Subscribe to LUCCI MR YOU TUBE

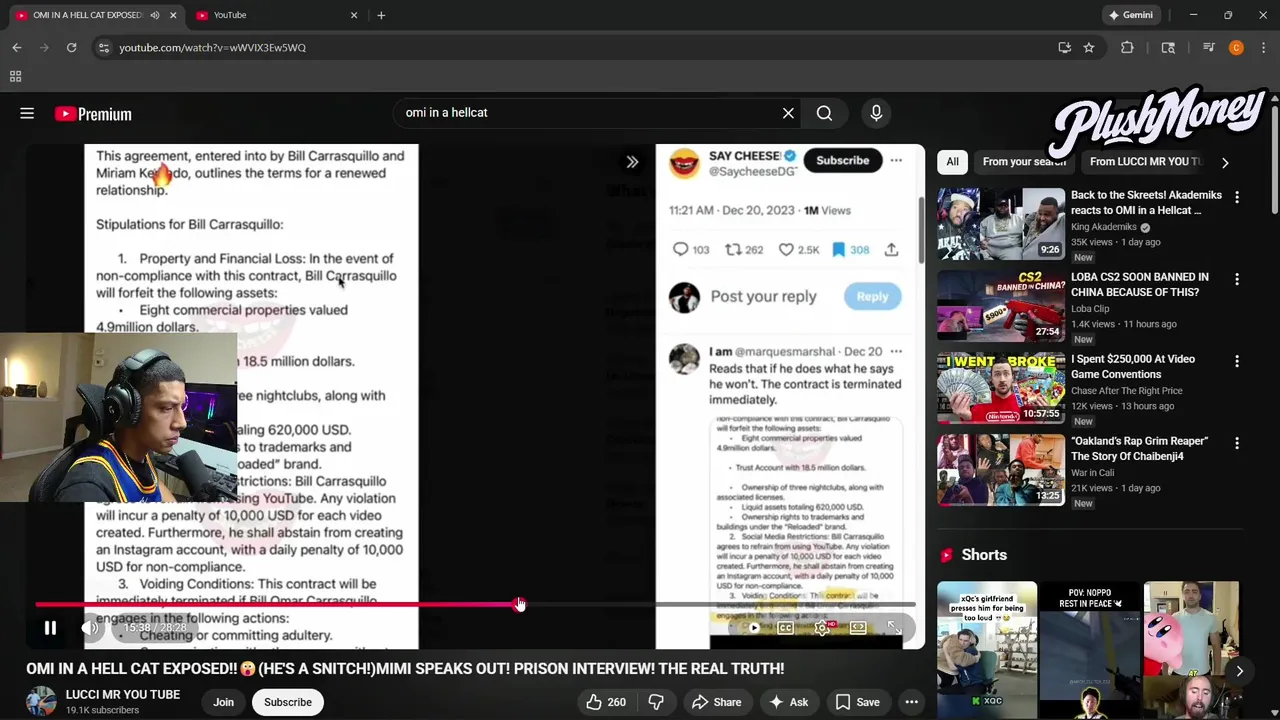288,702
